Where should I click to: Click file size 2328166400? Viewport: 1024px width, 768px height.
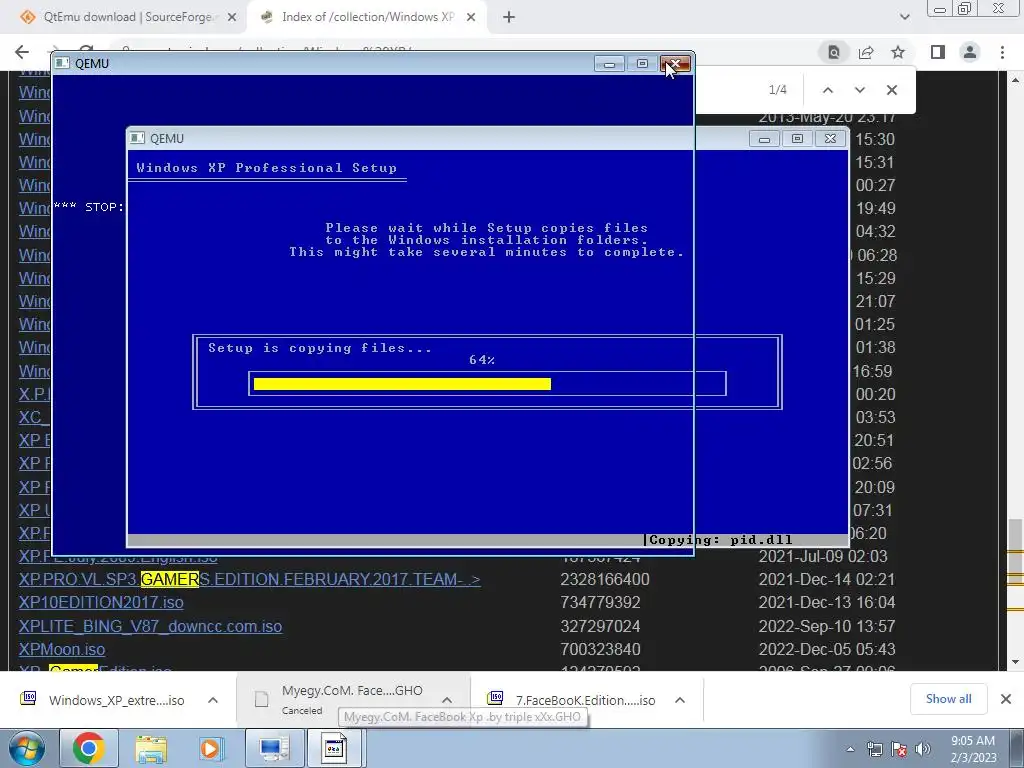point(605,579)
